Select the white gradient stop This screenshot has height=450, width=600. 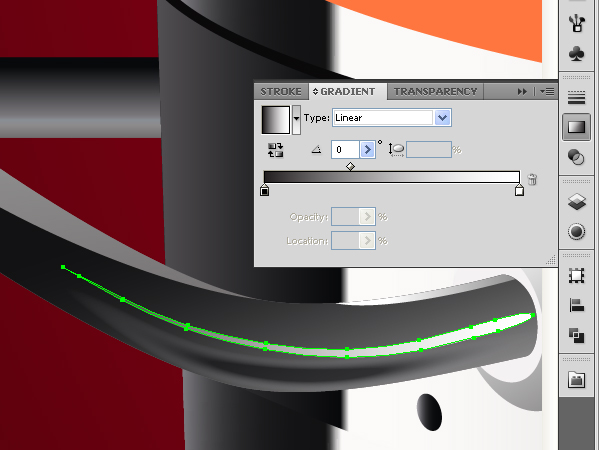(519, 190)
